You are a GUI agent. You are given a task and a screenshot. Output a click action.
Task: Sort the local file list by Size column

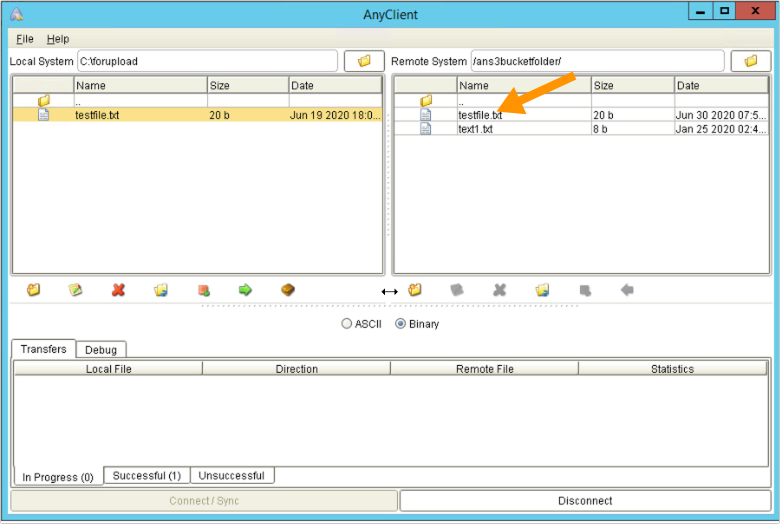(x=247, y=86)
